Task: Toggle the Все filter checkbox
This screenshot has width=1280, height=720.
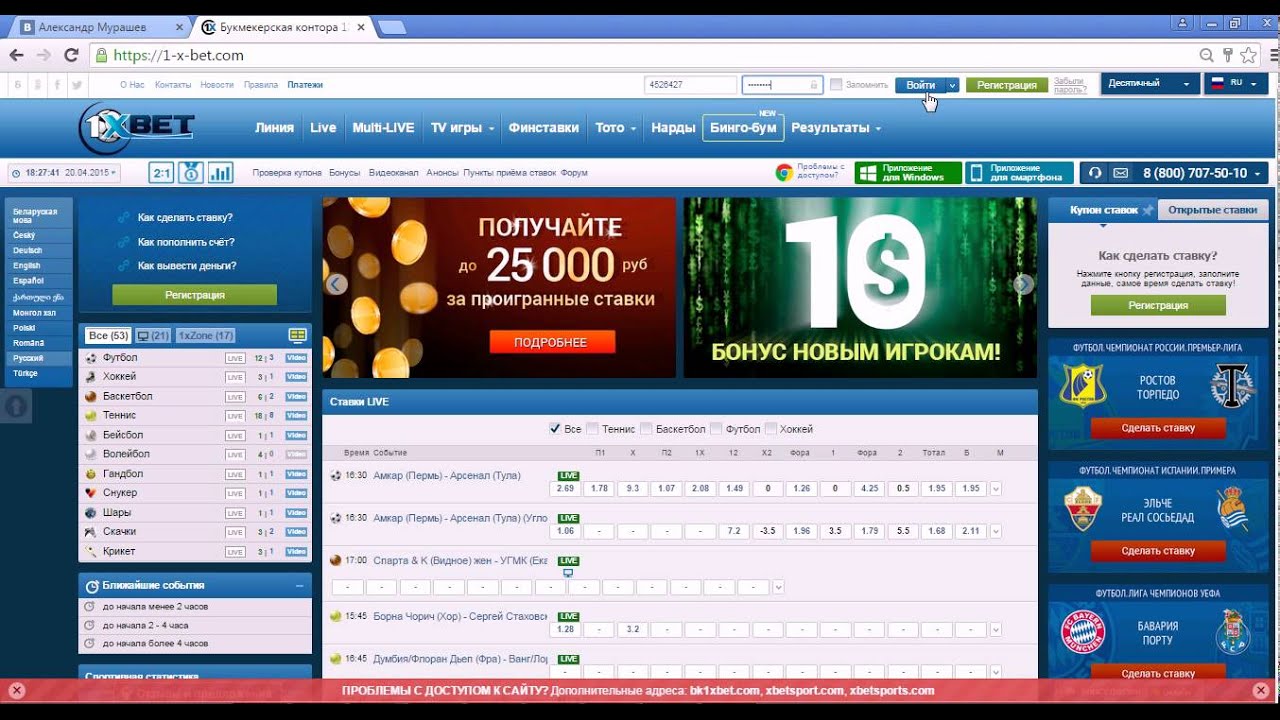Action: point(555,428)
